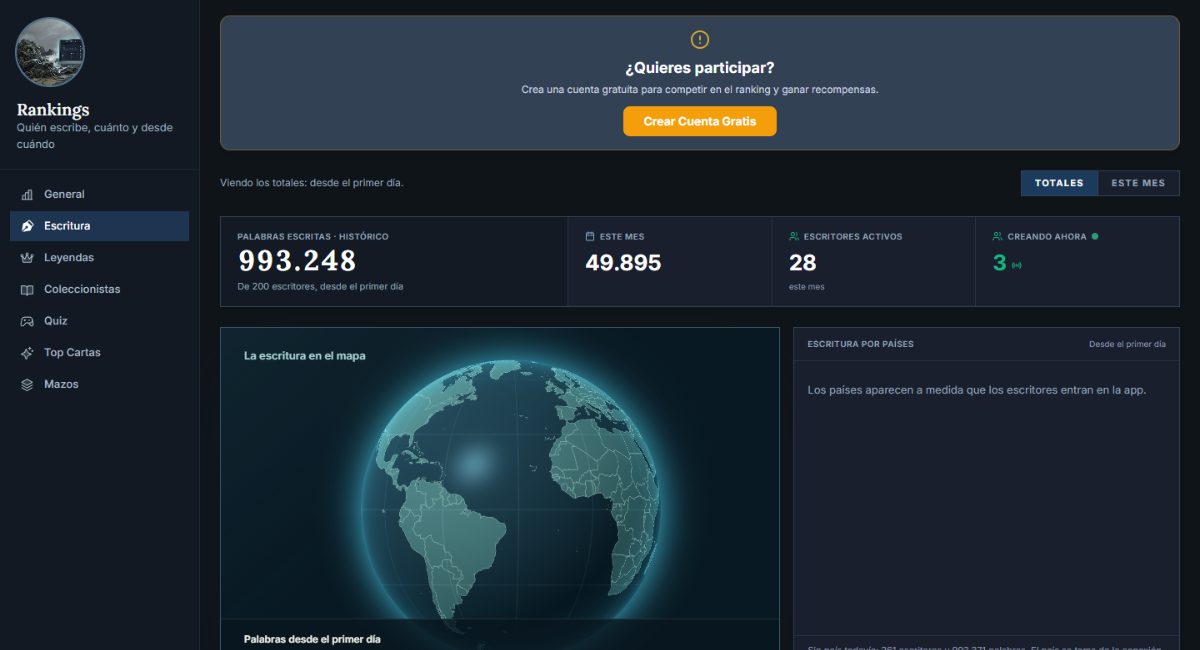
Task: Click the profile avatar above Rankings
Action: coord(50,52)
